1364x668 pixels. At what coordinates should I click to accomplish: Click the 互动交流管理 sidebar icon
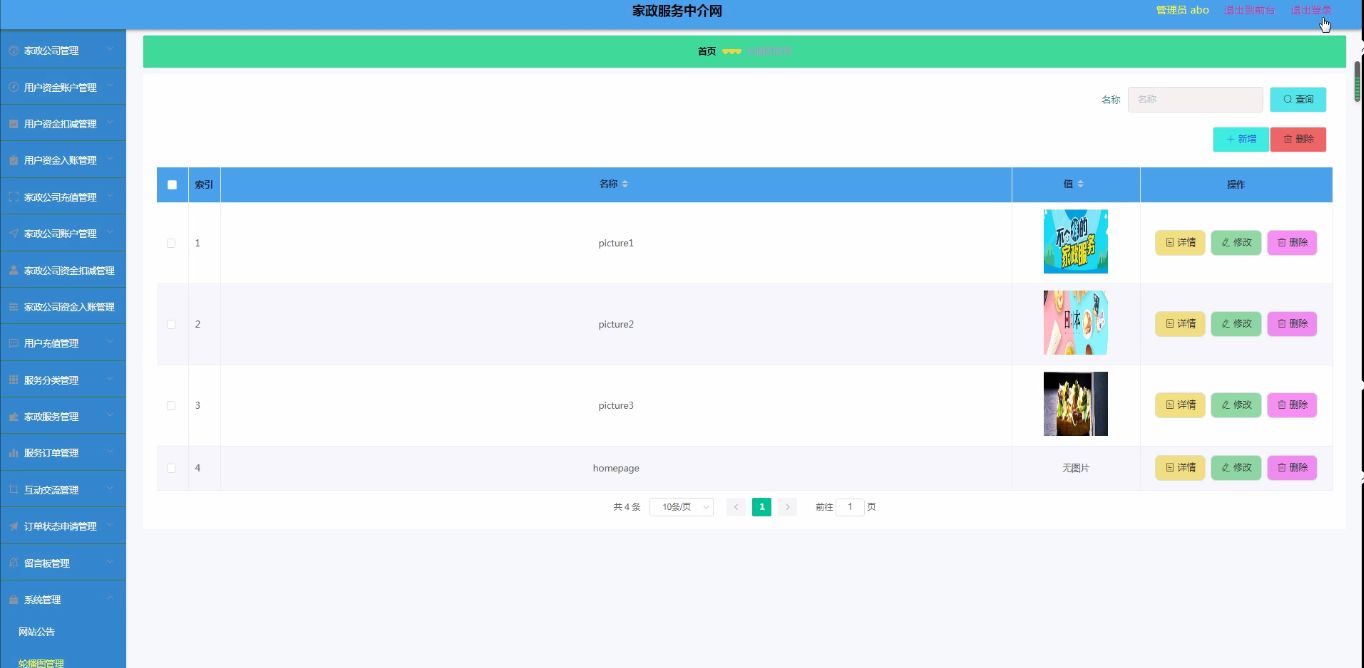click(13, 490)
